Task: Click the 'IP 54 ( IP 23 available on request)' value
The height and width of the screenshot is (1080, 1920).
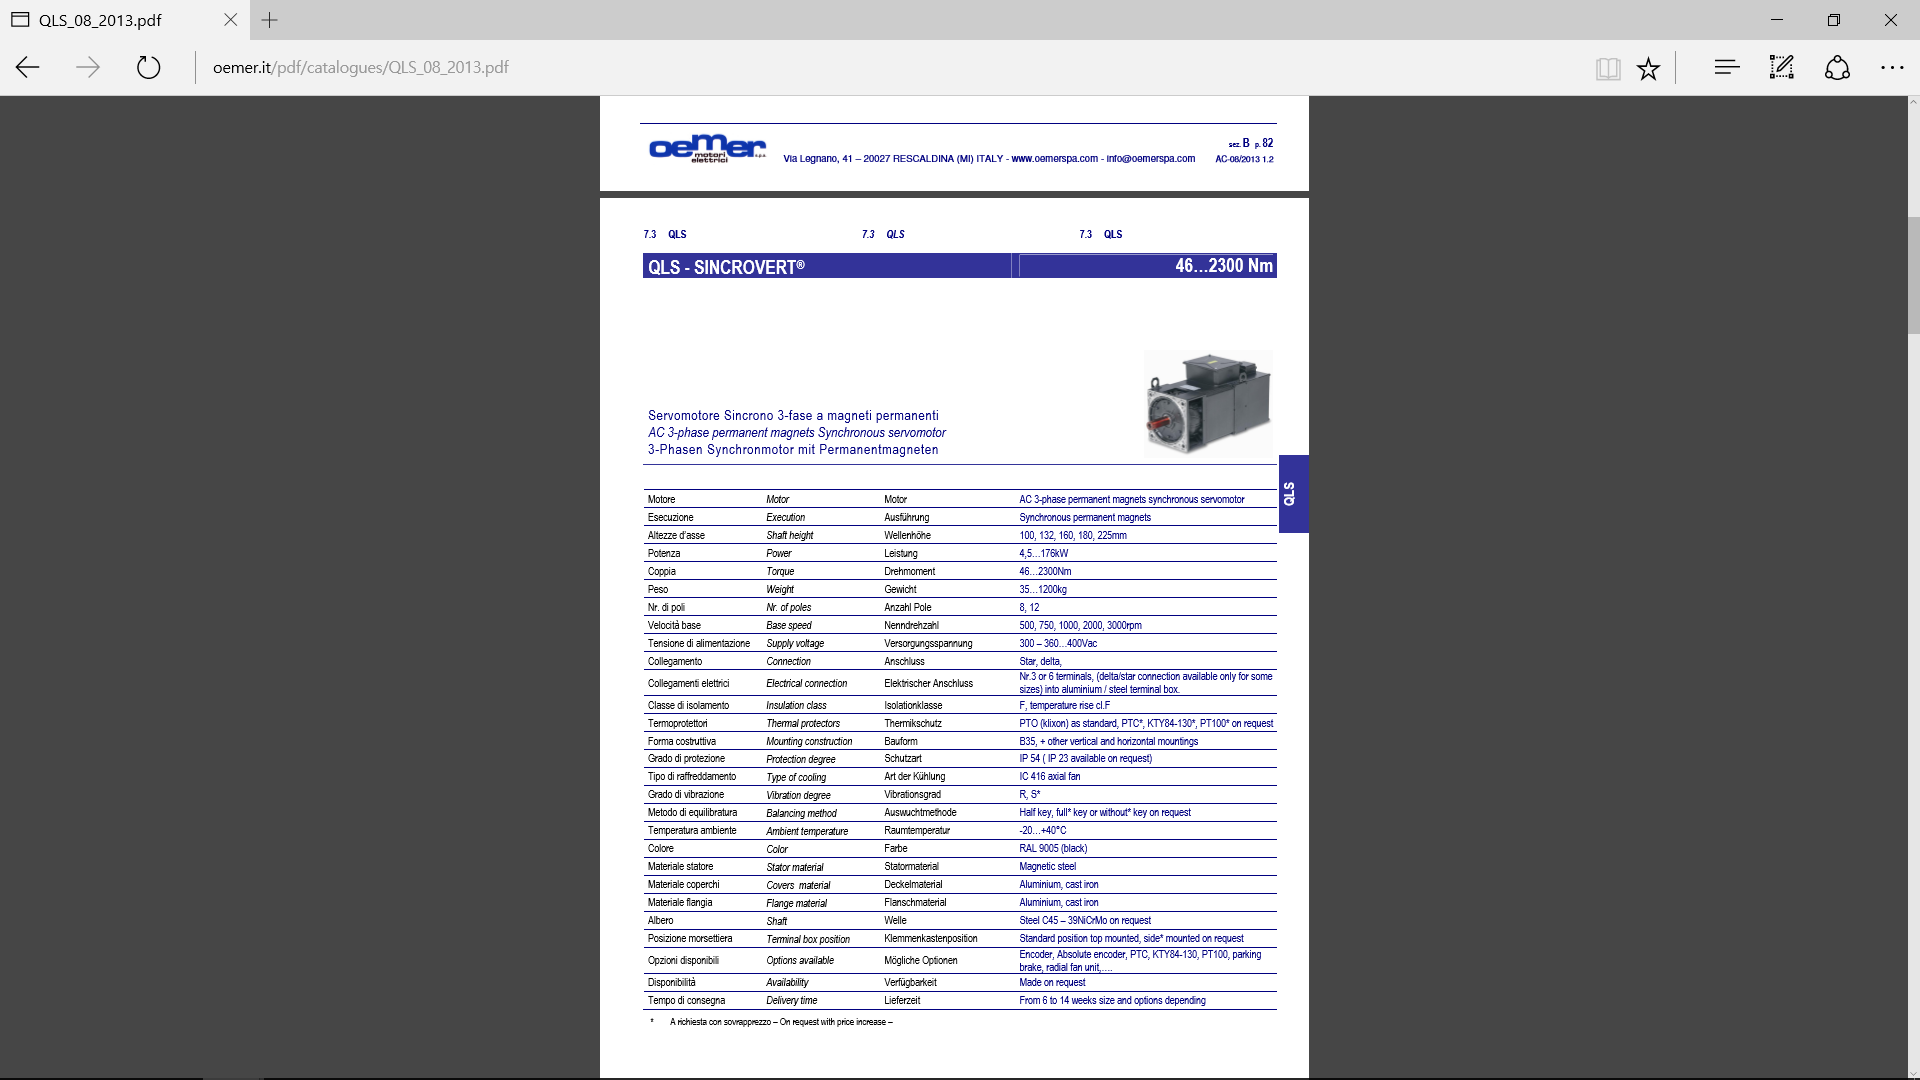Action: (1085, 759)
